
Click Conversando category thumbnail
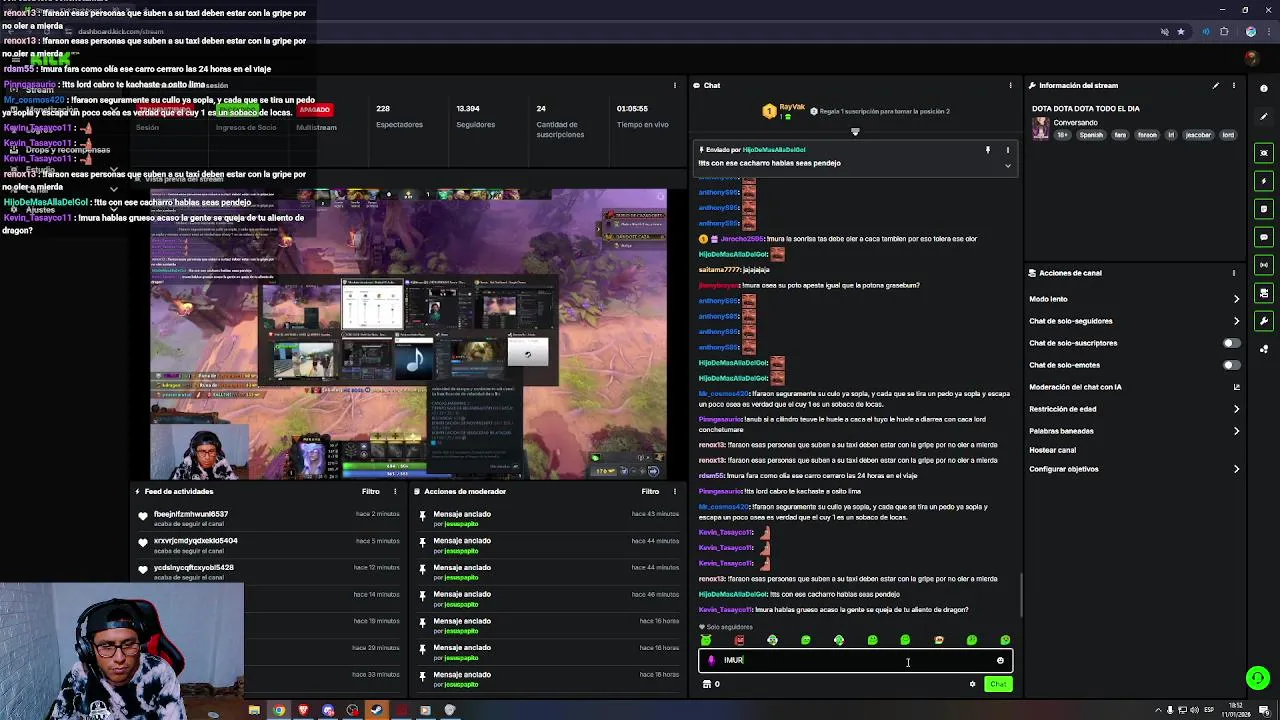click(x=1041, y=129)
